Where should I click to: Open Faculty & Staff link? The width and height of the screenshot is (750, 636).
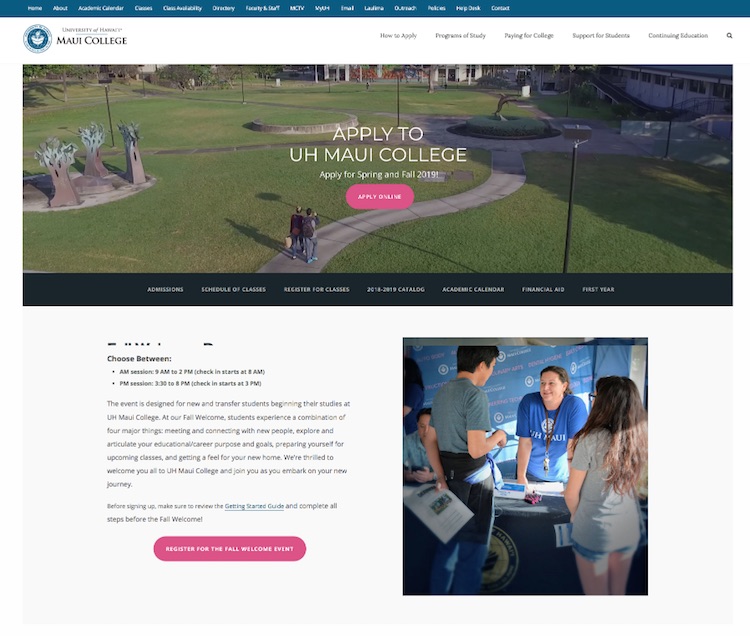263,8
